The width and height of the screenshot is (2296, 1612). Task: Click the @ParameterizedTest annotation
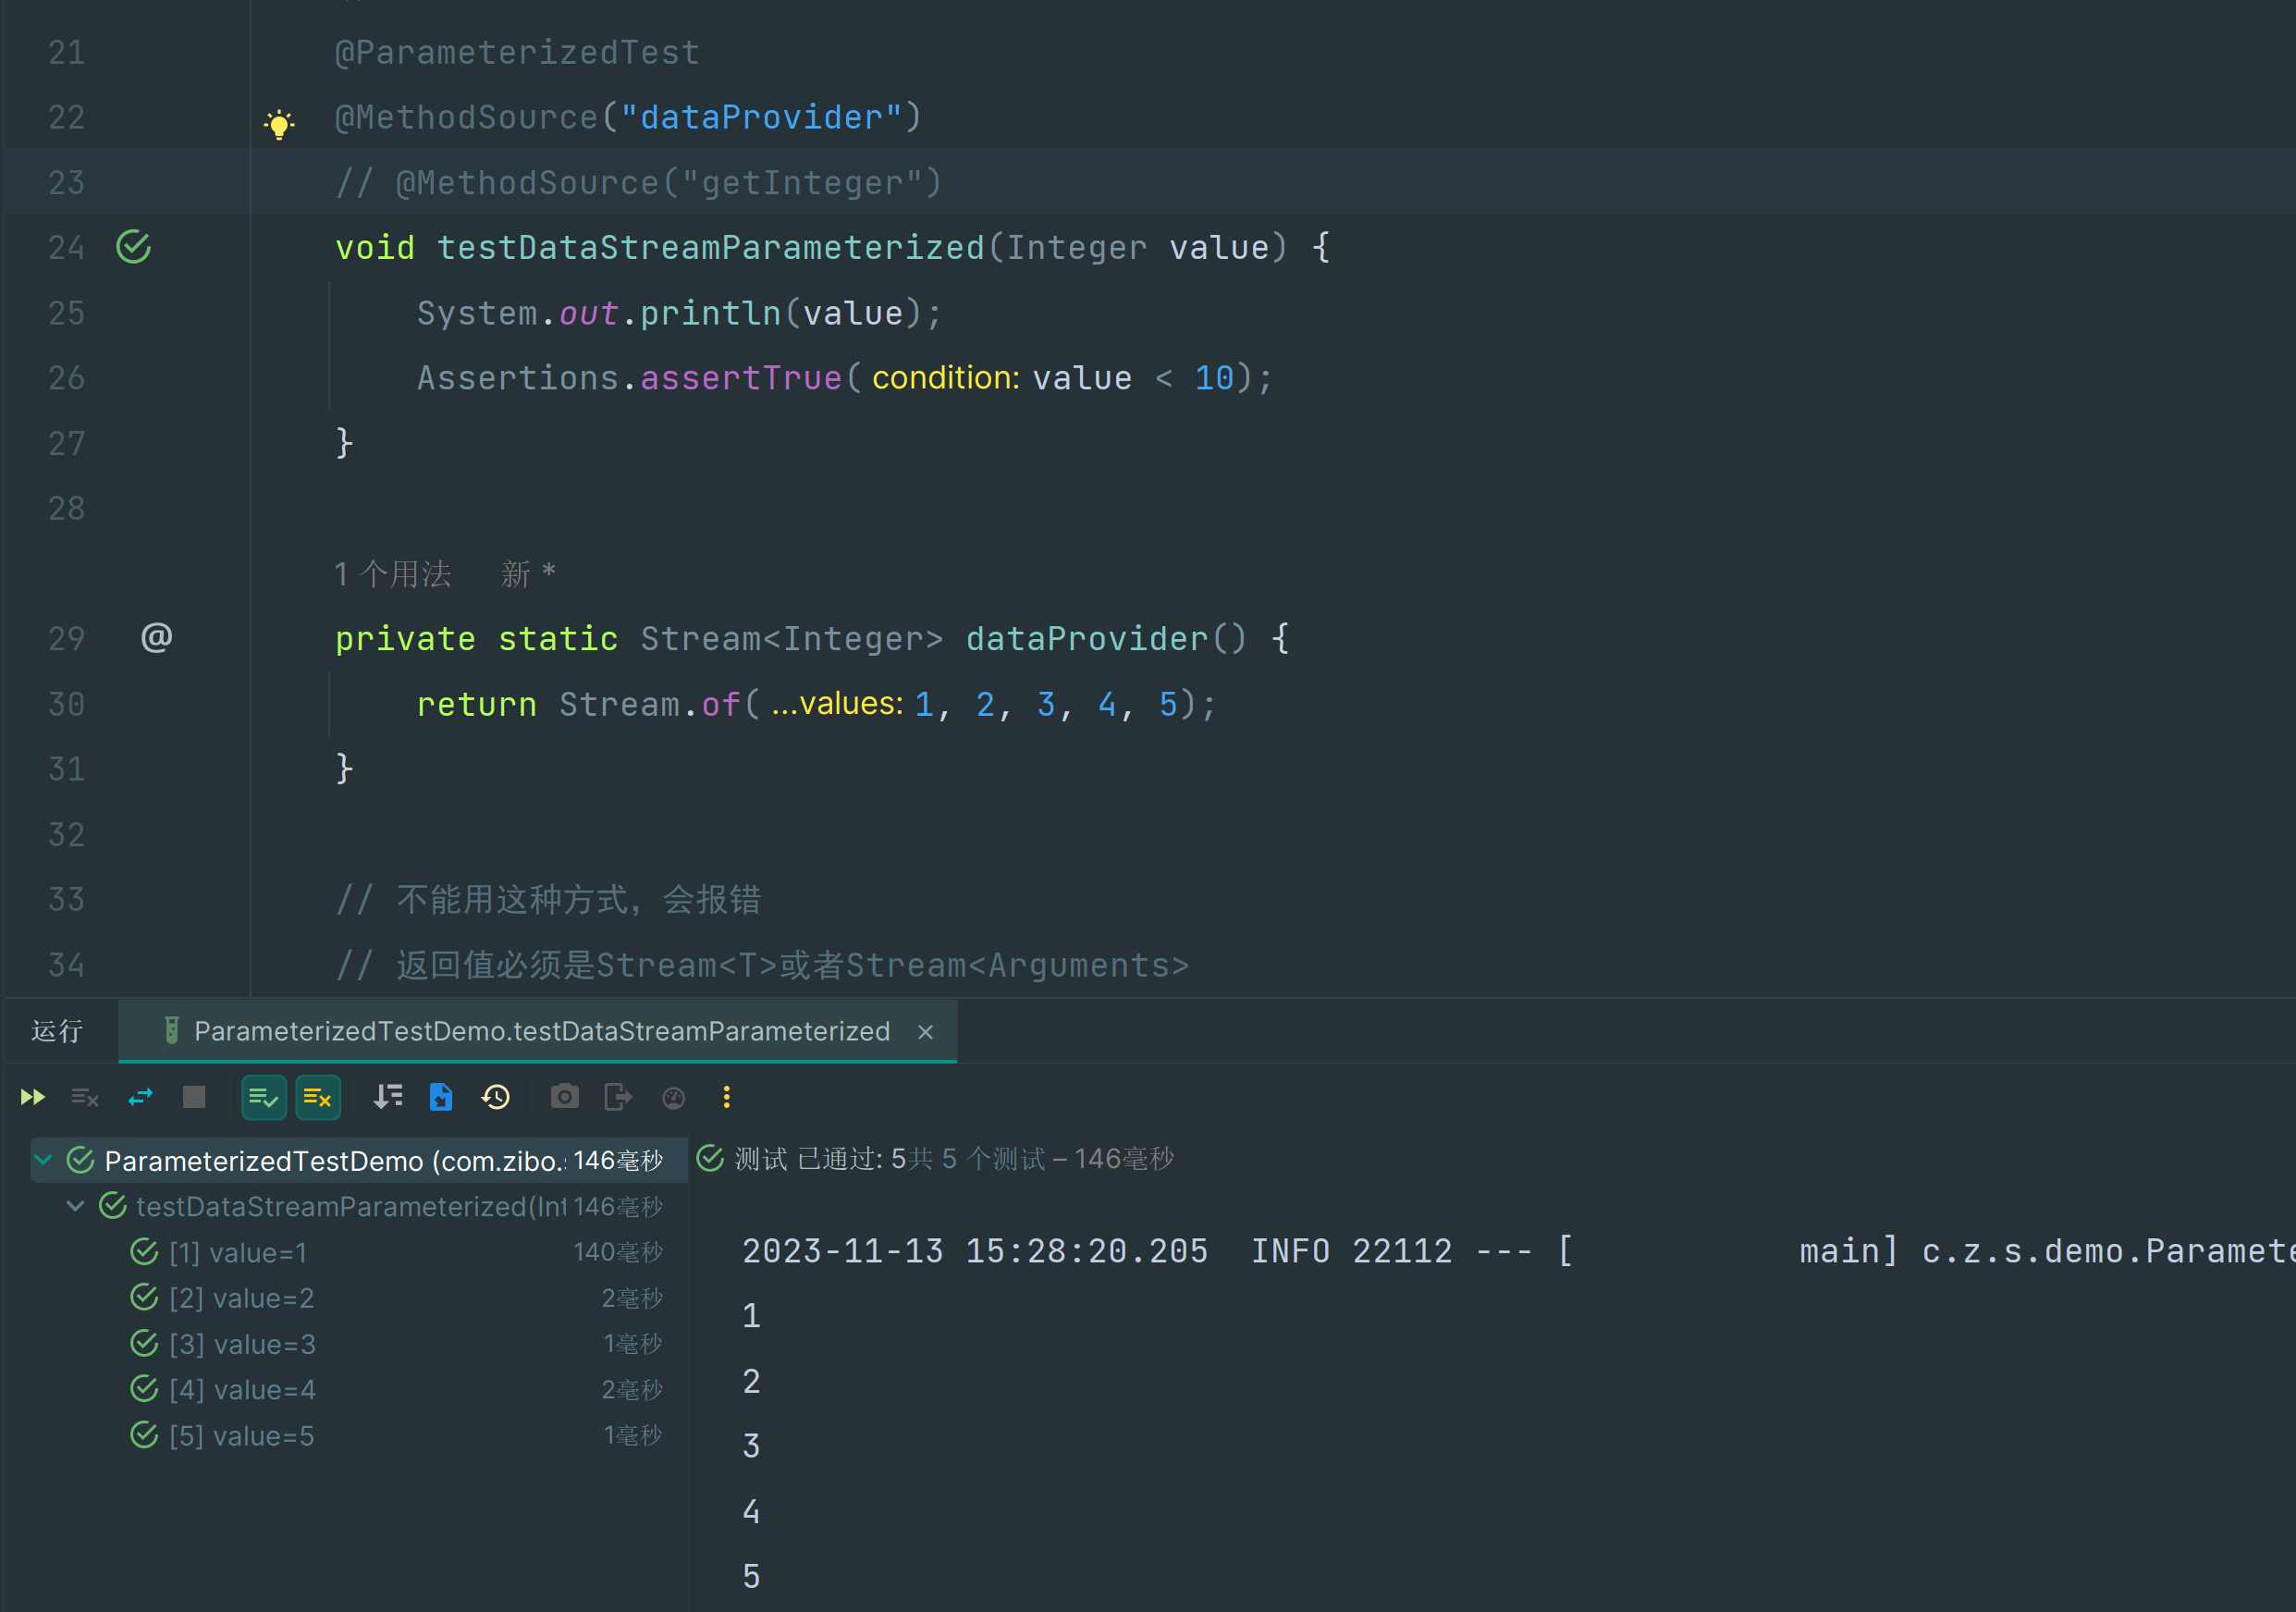click(517, 52)
